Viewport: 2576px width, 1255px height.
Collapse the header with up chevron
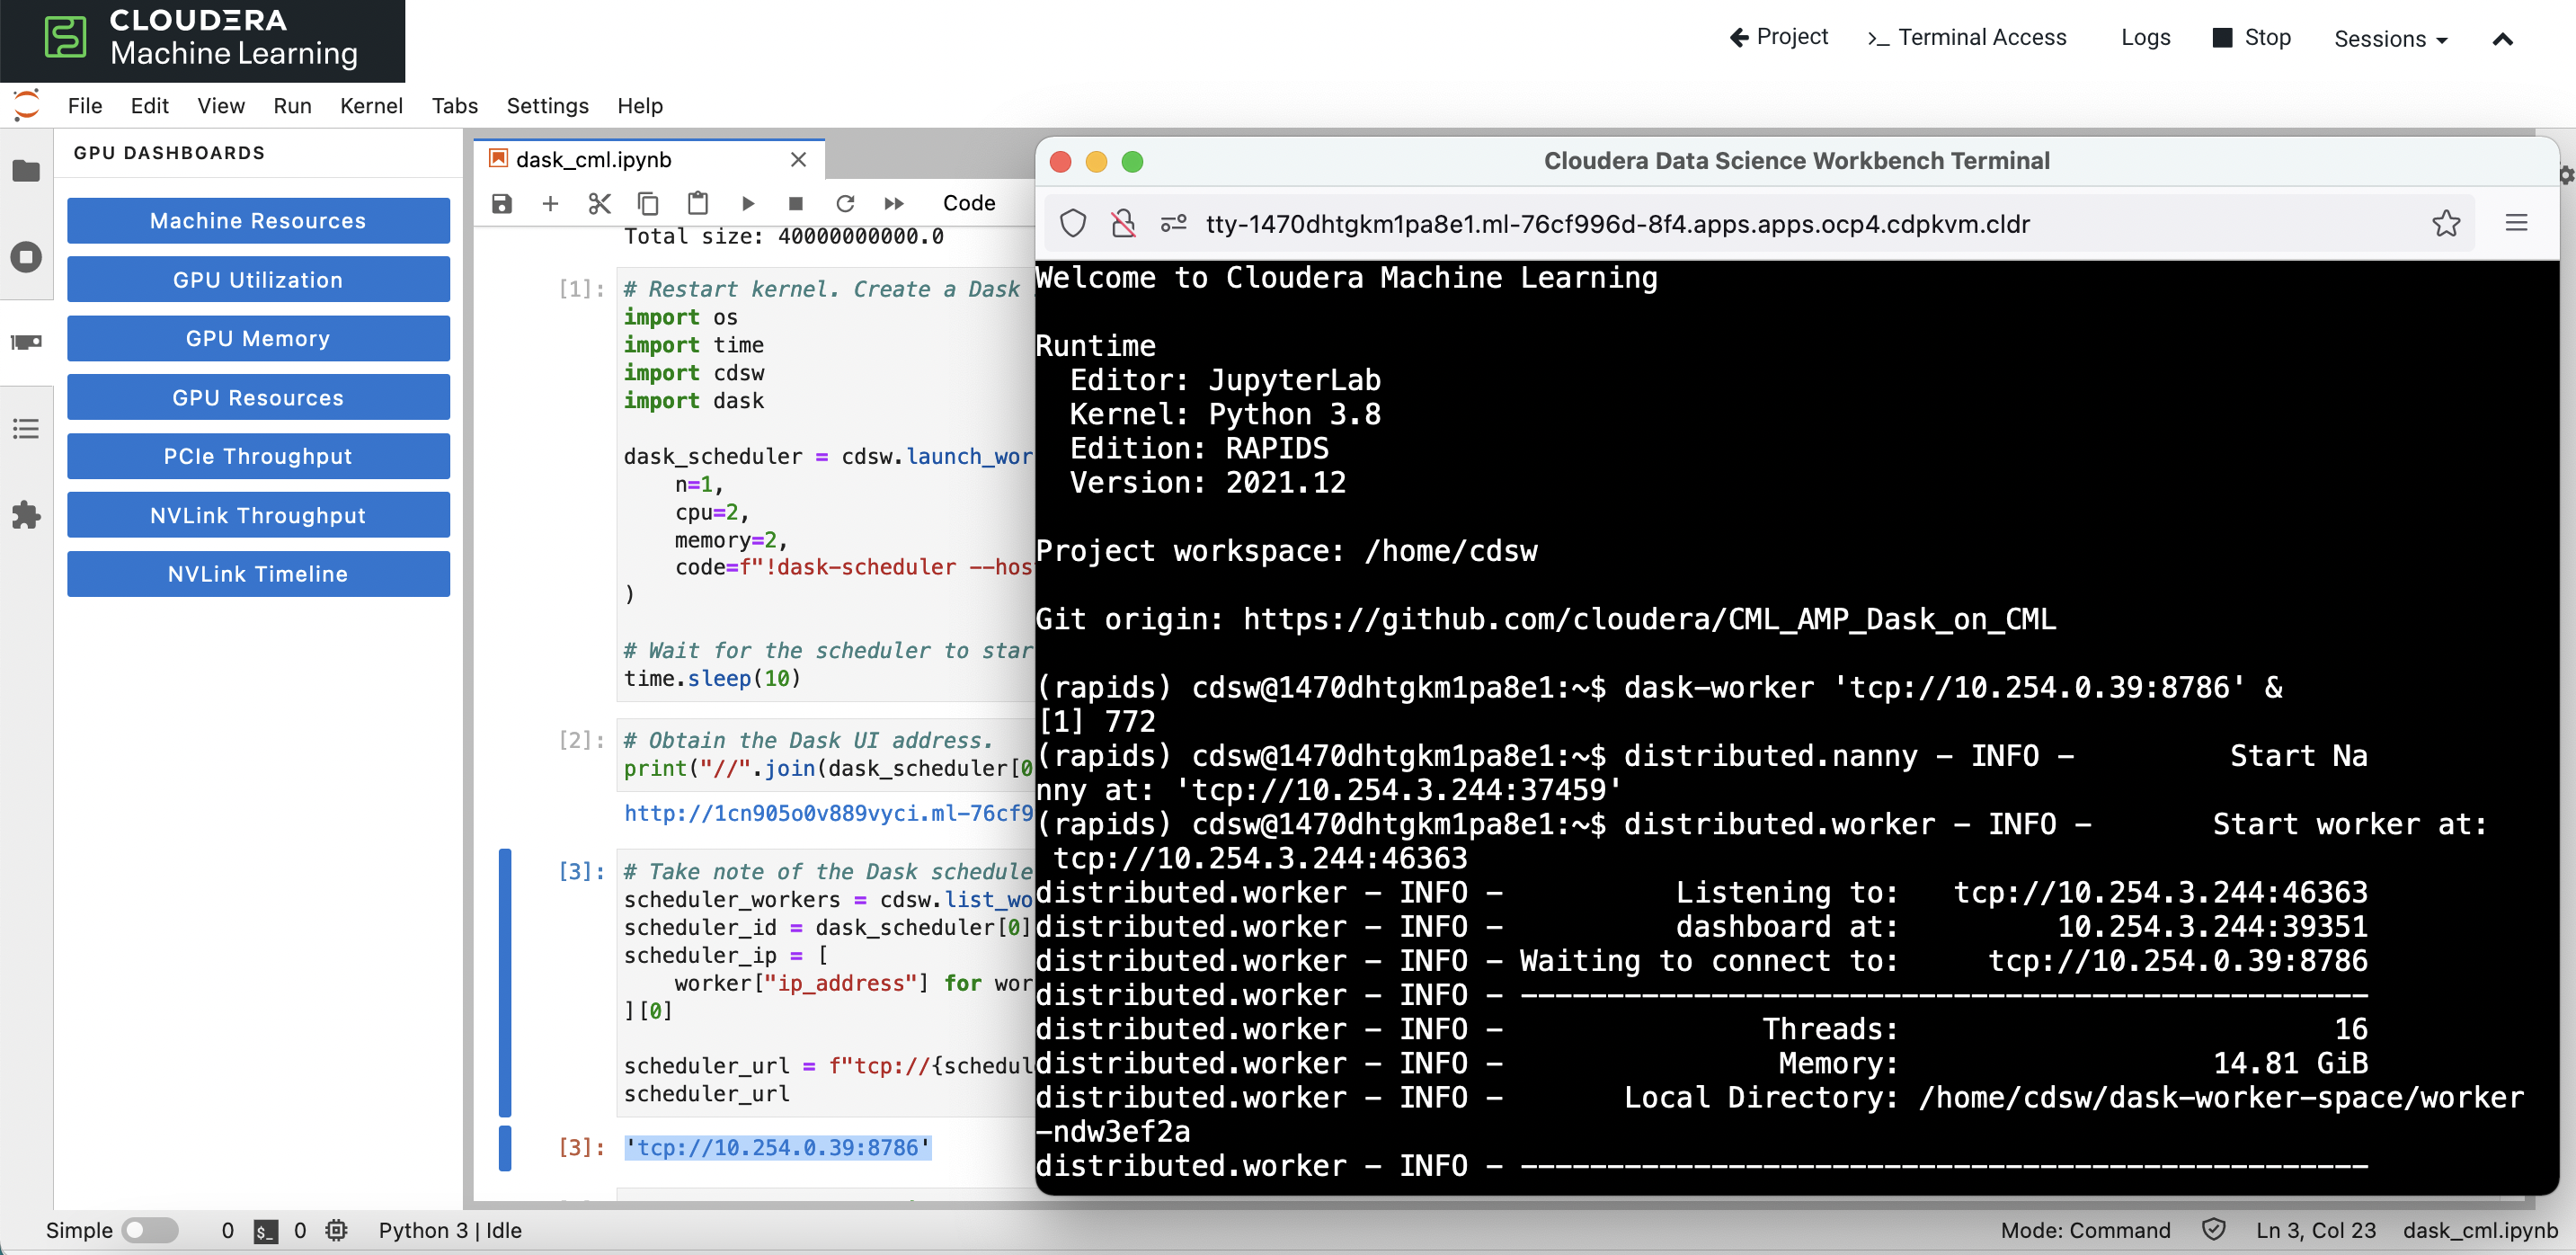[x=2502, y=39]
